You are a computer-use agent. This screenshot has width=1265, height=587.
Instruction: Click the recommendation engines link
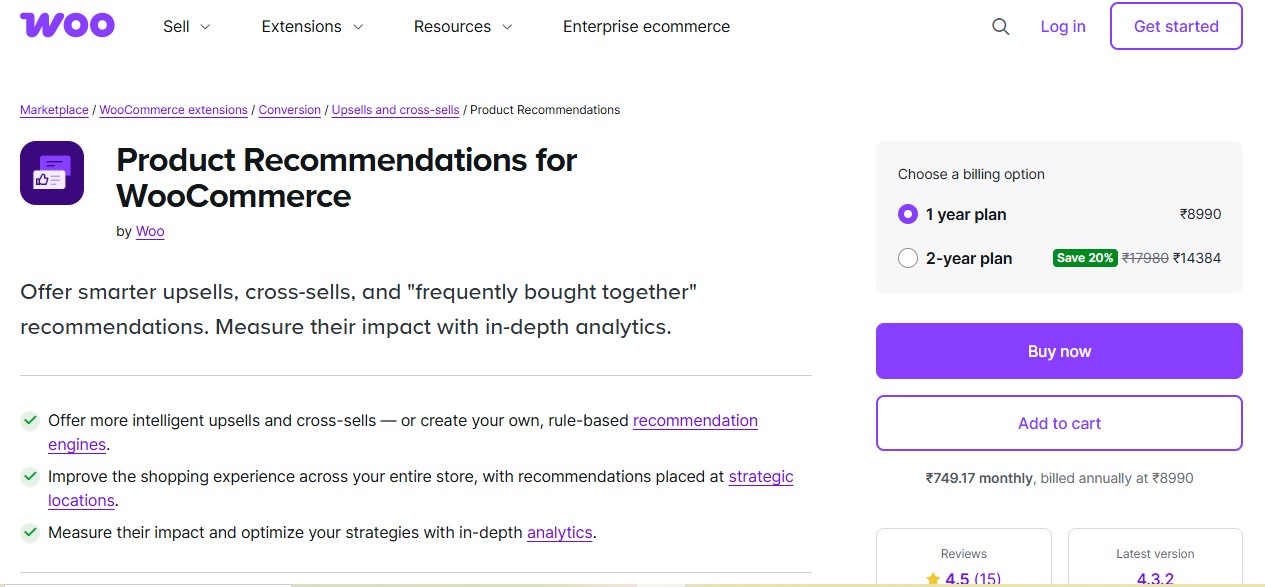click(x=695, y=420)
